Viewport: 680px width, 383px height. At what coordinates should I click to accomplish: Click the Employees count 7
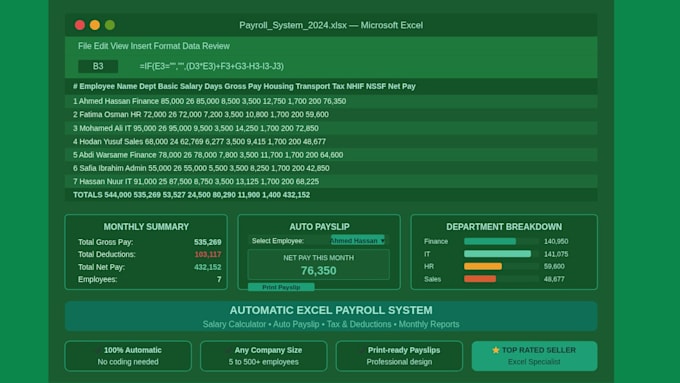coord(219,279)
